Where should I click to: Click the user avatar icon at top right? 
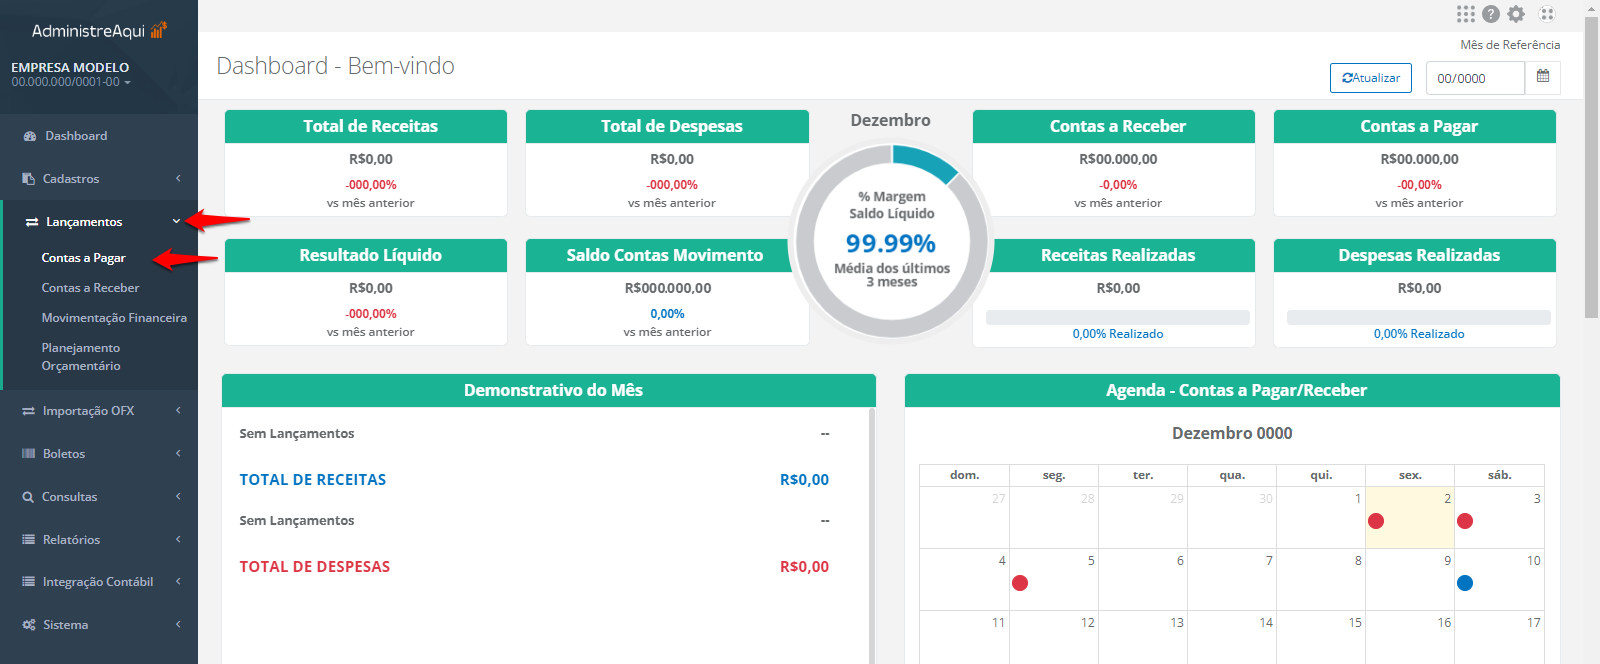coord(1547,14)
